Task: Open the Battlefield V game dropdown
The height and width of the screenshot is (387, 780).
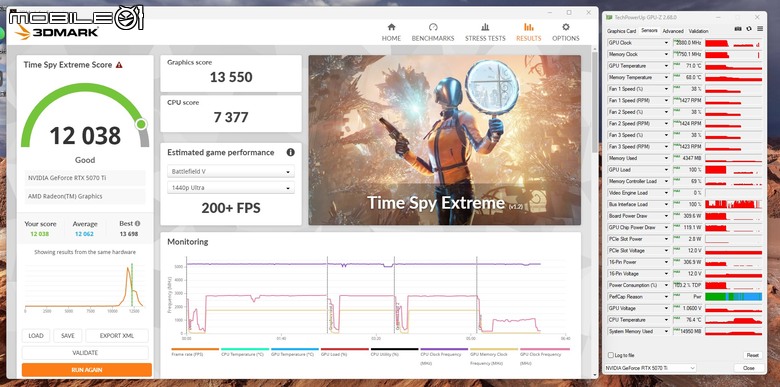Action: [231, 172]
